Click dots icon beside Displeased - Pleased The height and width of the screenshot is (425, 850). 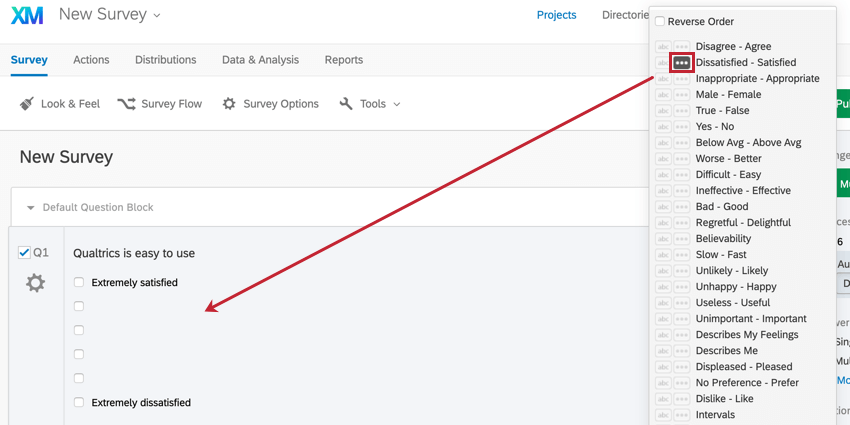click(681, 366)
